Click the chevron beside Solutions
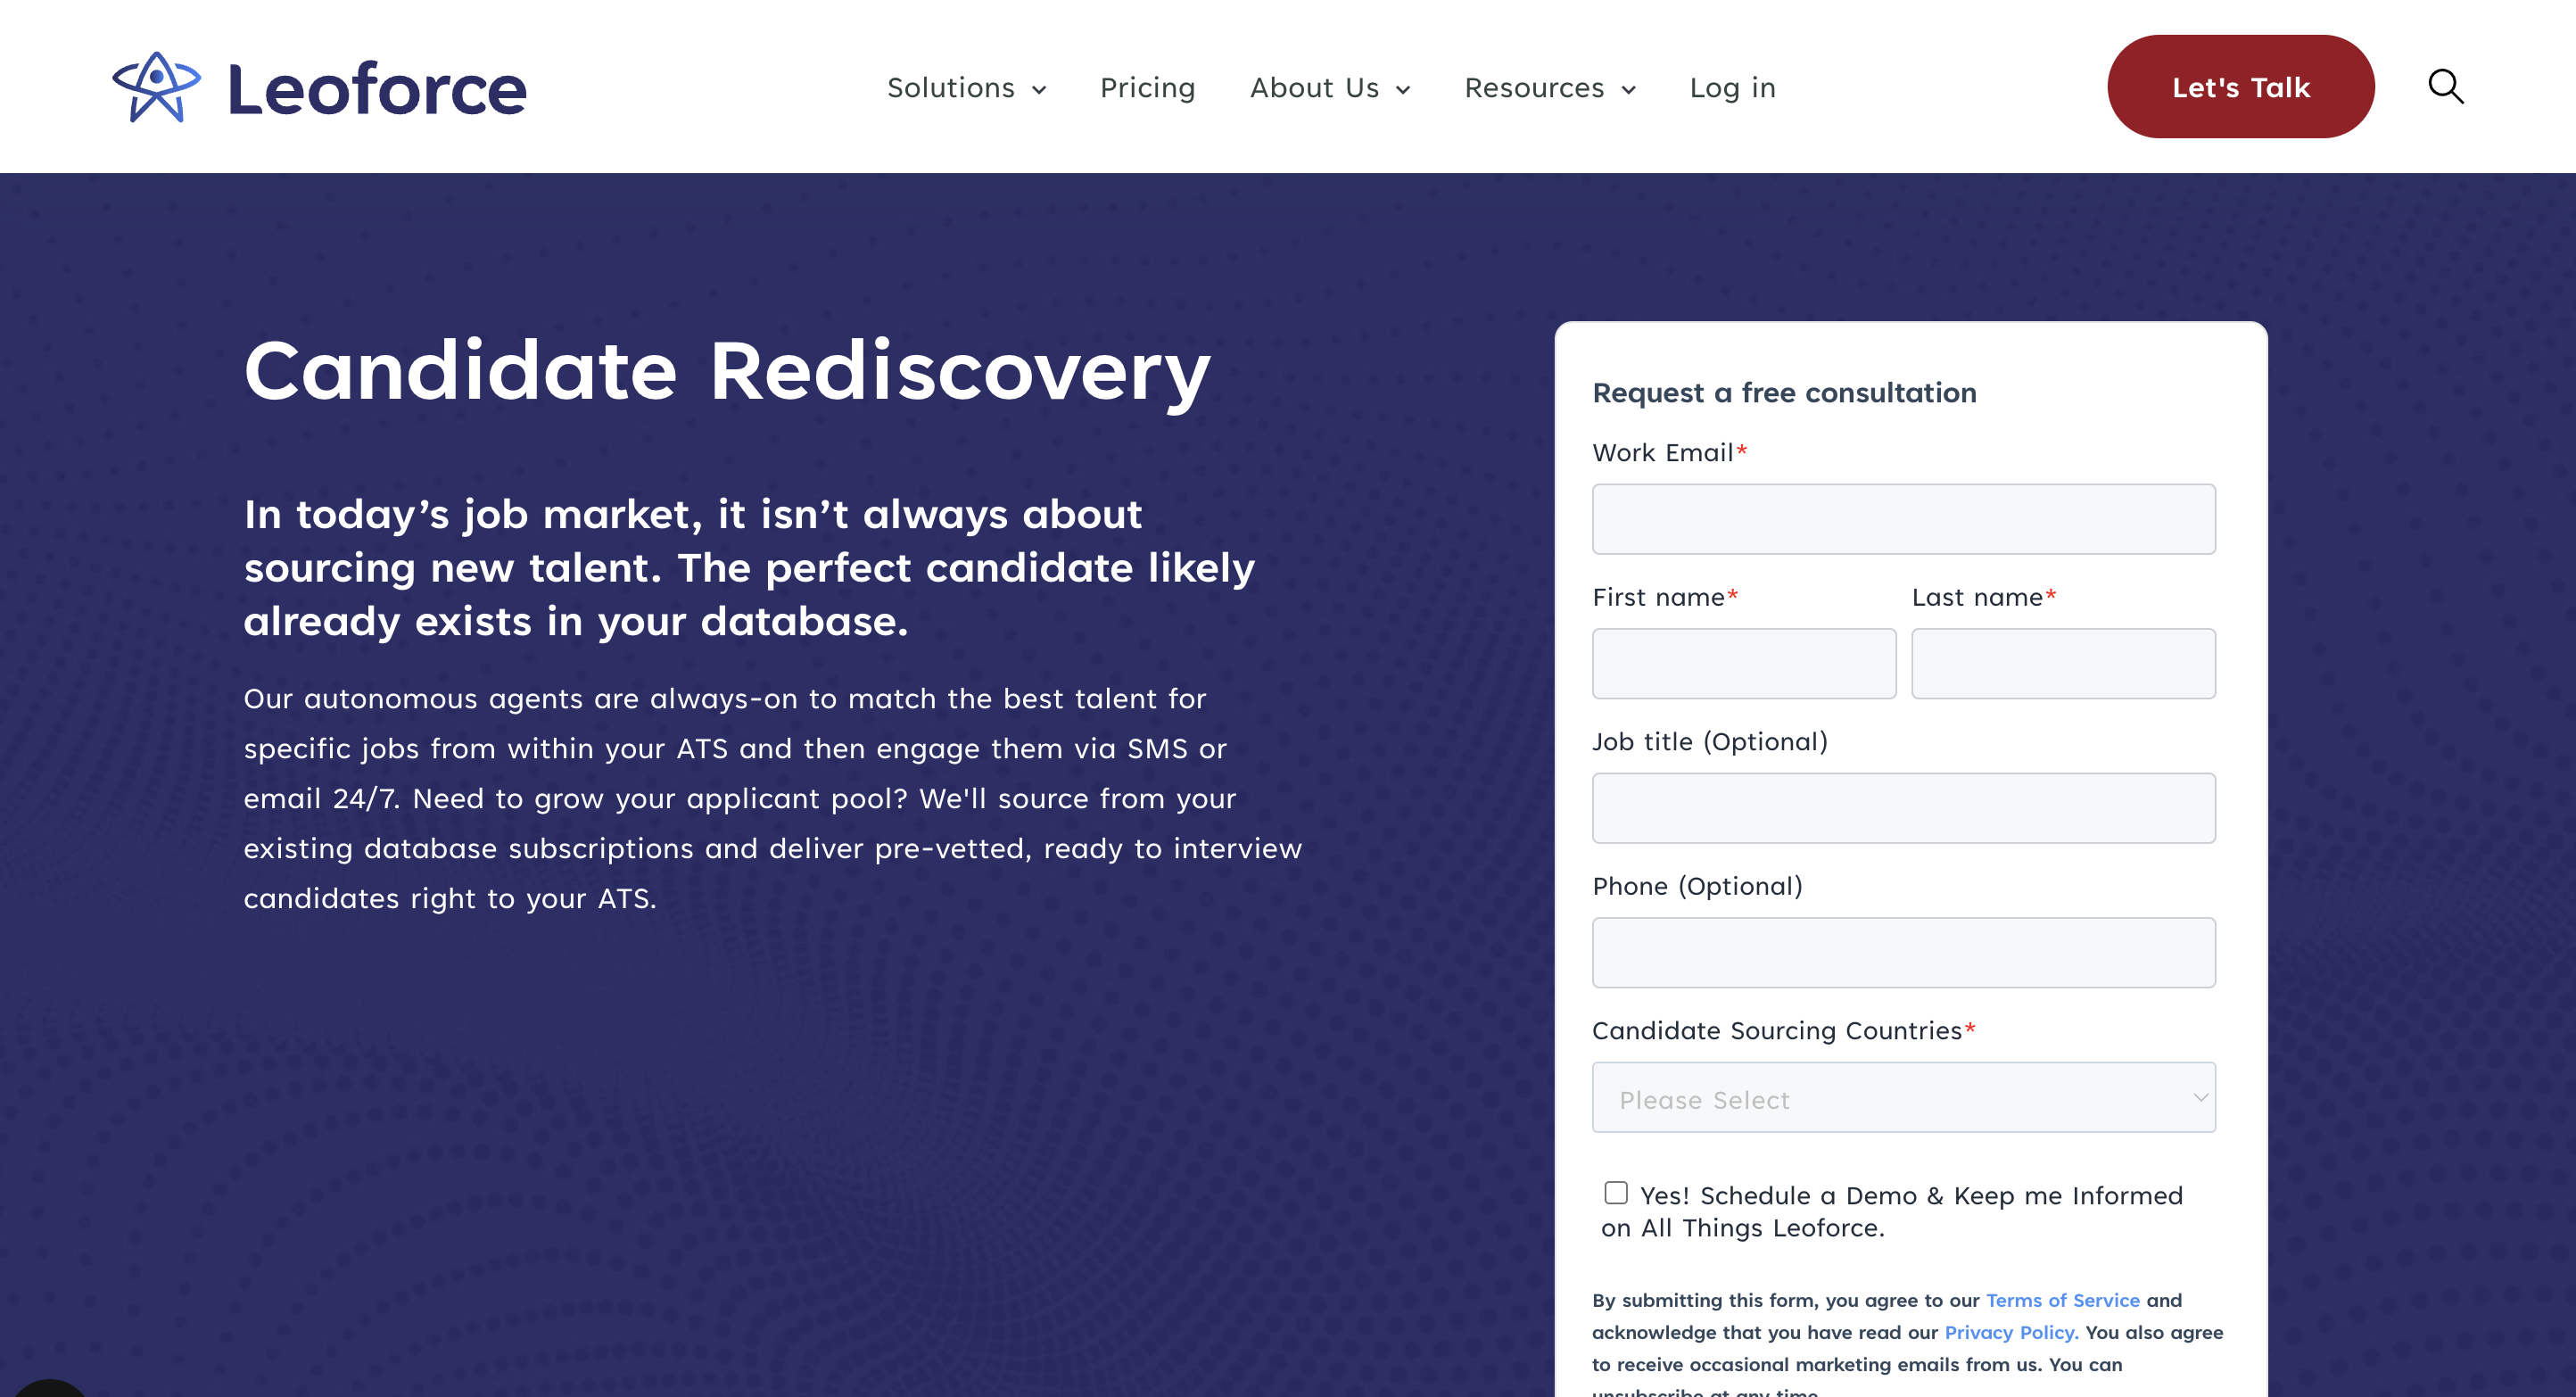Image resolution: width=2576 pixels, height=1397 pixels. coord(1039,90)
